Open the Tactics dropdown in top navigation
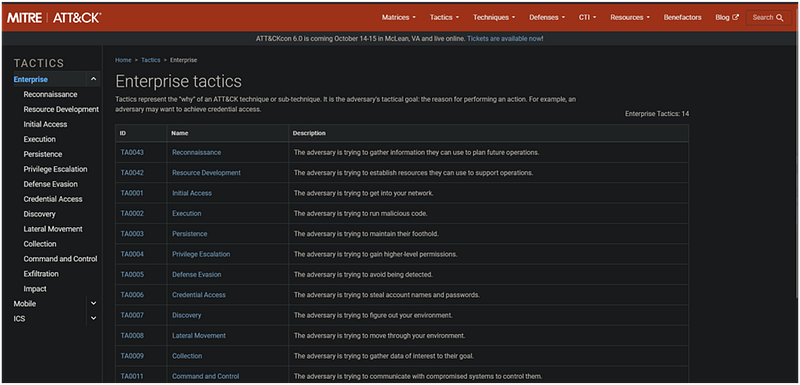This screenshot has height=385, width=800. [444, 17]
